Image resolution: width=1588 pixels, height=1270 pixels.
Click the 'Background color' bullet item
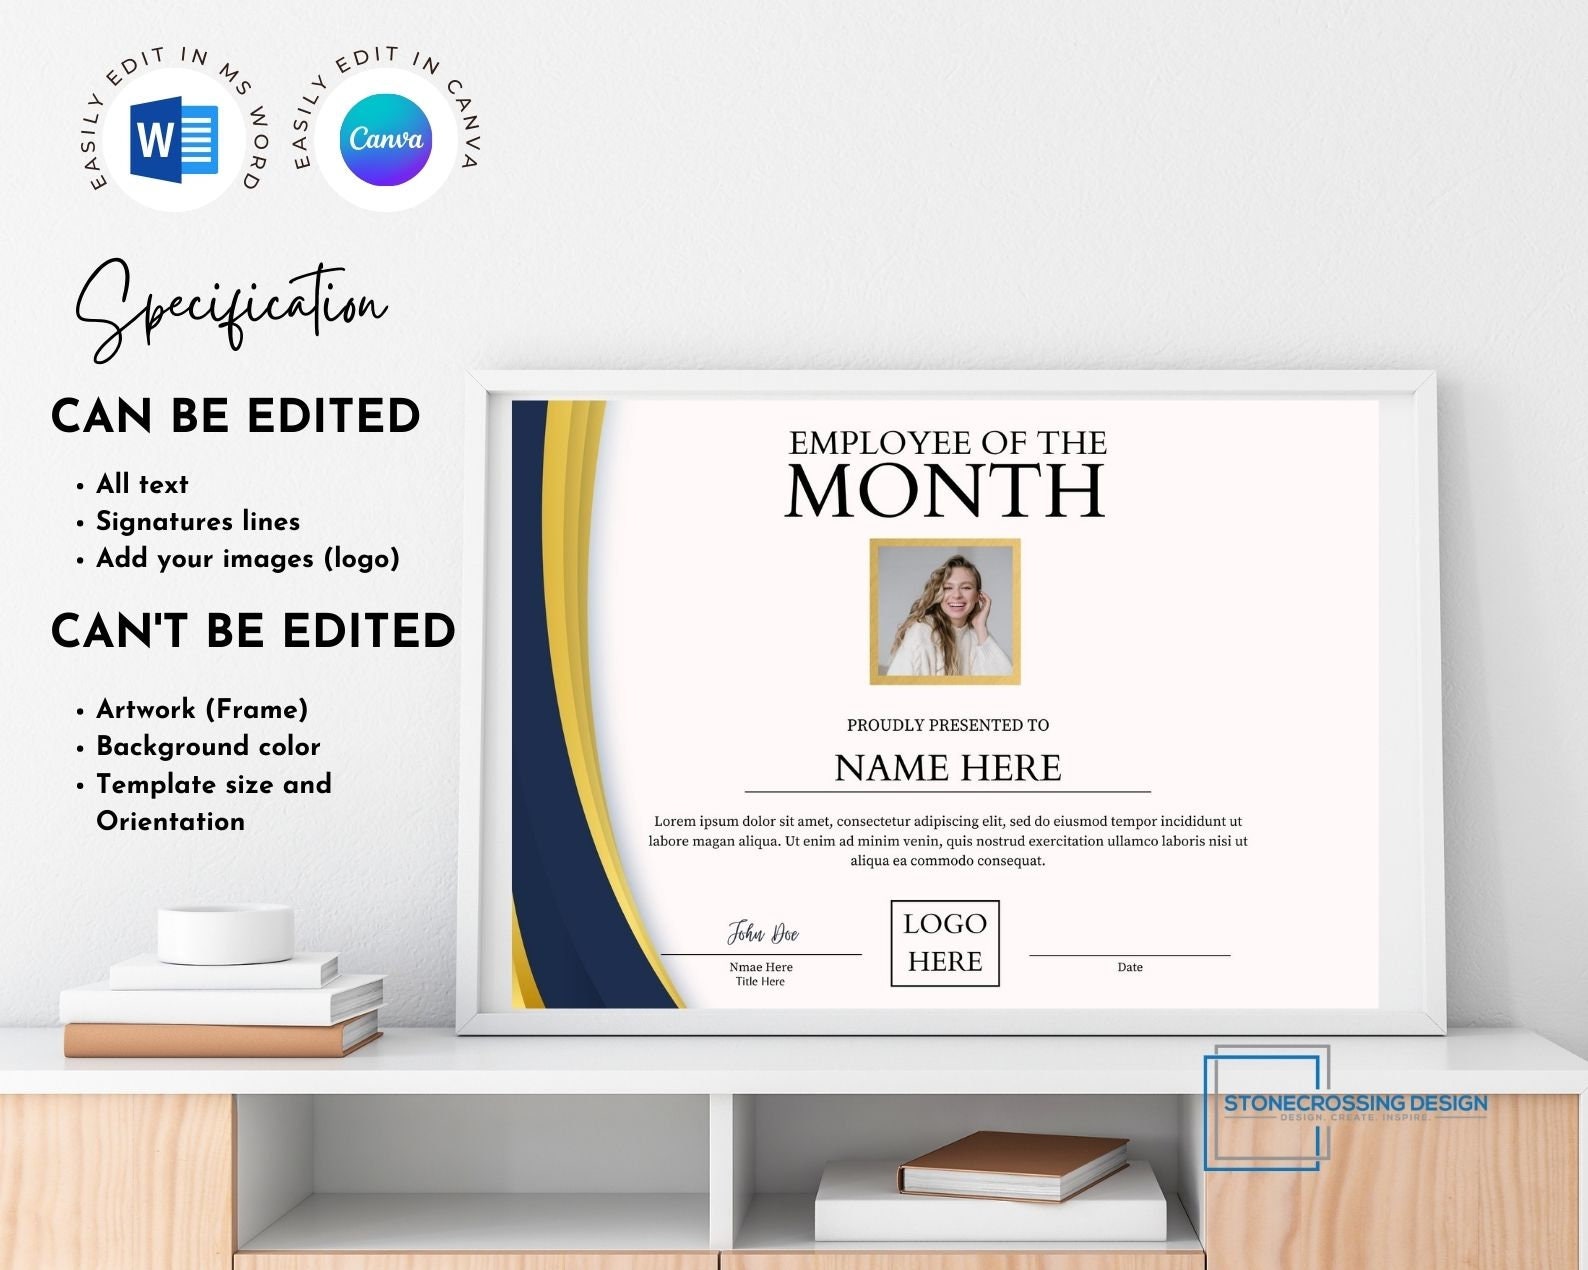tap(208, 746)
